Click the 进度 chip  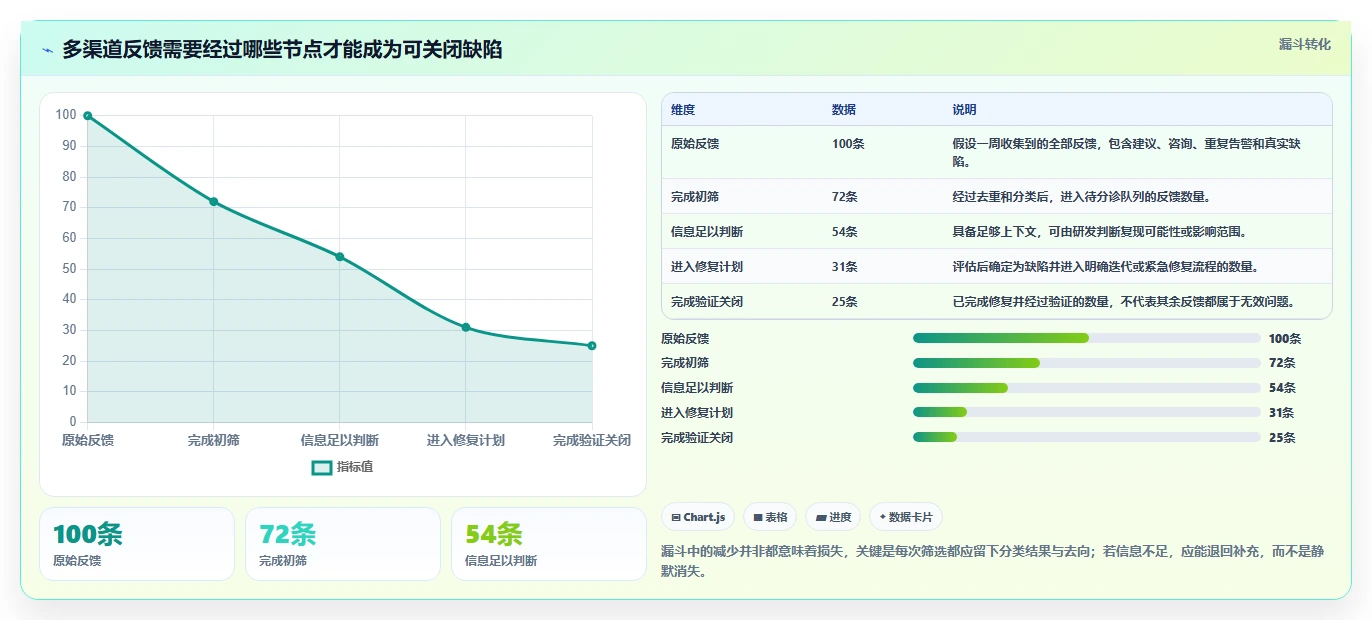click(833, 517)
